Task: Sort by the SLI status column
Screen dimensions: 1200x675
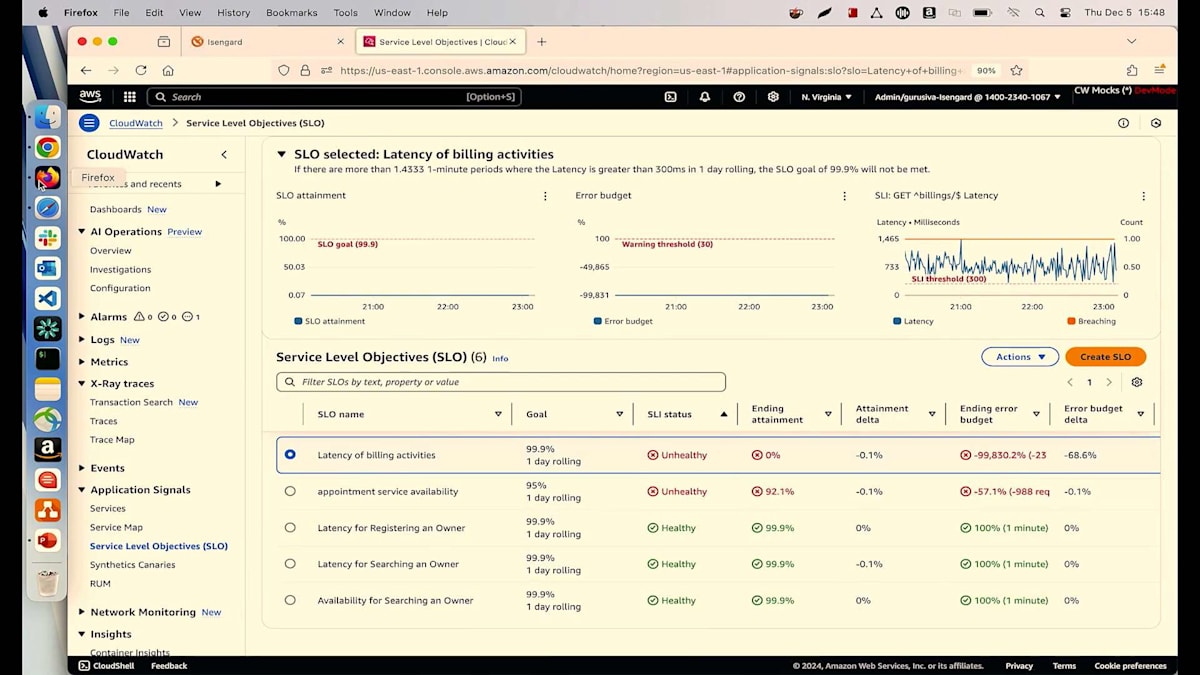Action: pyautogui.click(x=724, y=414)
